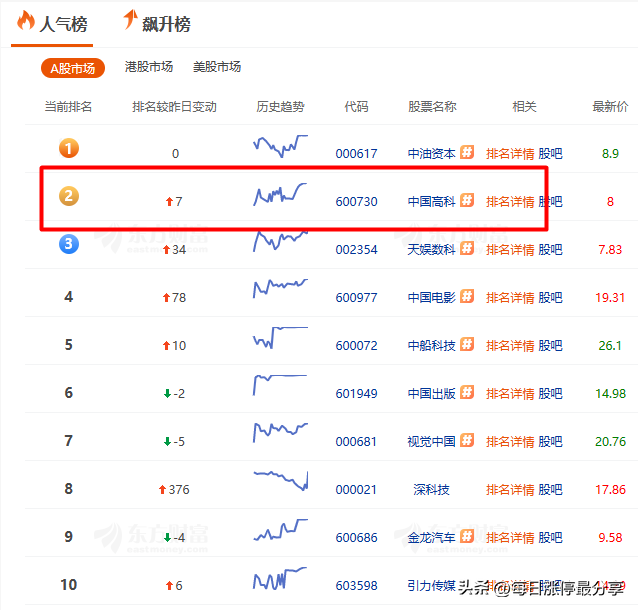Click the hashtag icon next to 中国电影
This screenshot has height=610, width=638.
467,297
